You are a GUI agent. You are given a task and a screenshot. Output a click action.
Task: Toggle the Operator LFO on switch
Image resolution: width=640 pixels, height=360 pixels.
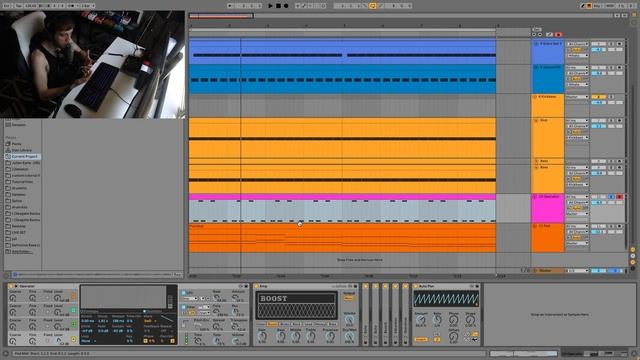tap(184, 293)
